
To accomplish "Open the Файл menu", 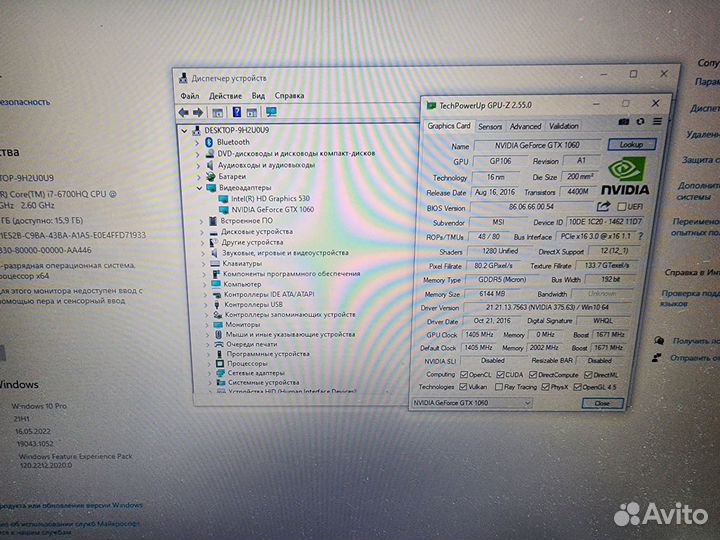I will 190,96.
